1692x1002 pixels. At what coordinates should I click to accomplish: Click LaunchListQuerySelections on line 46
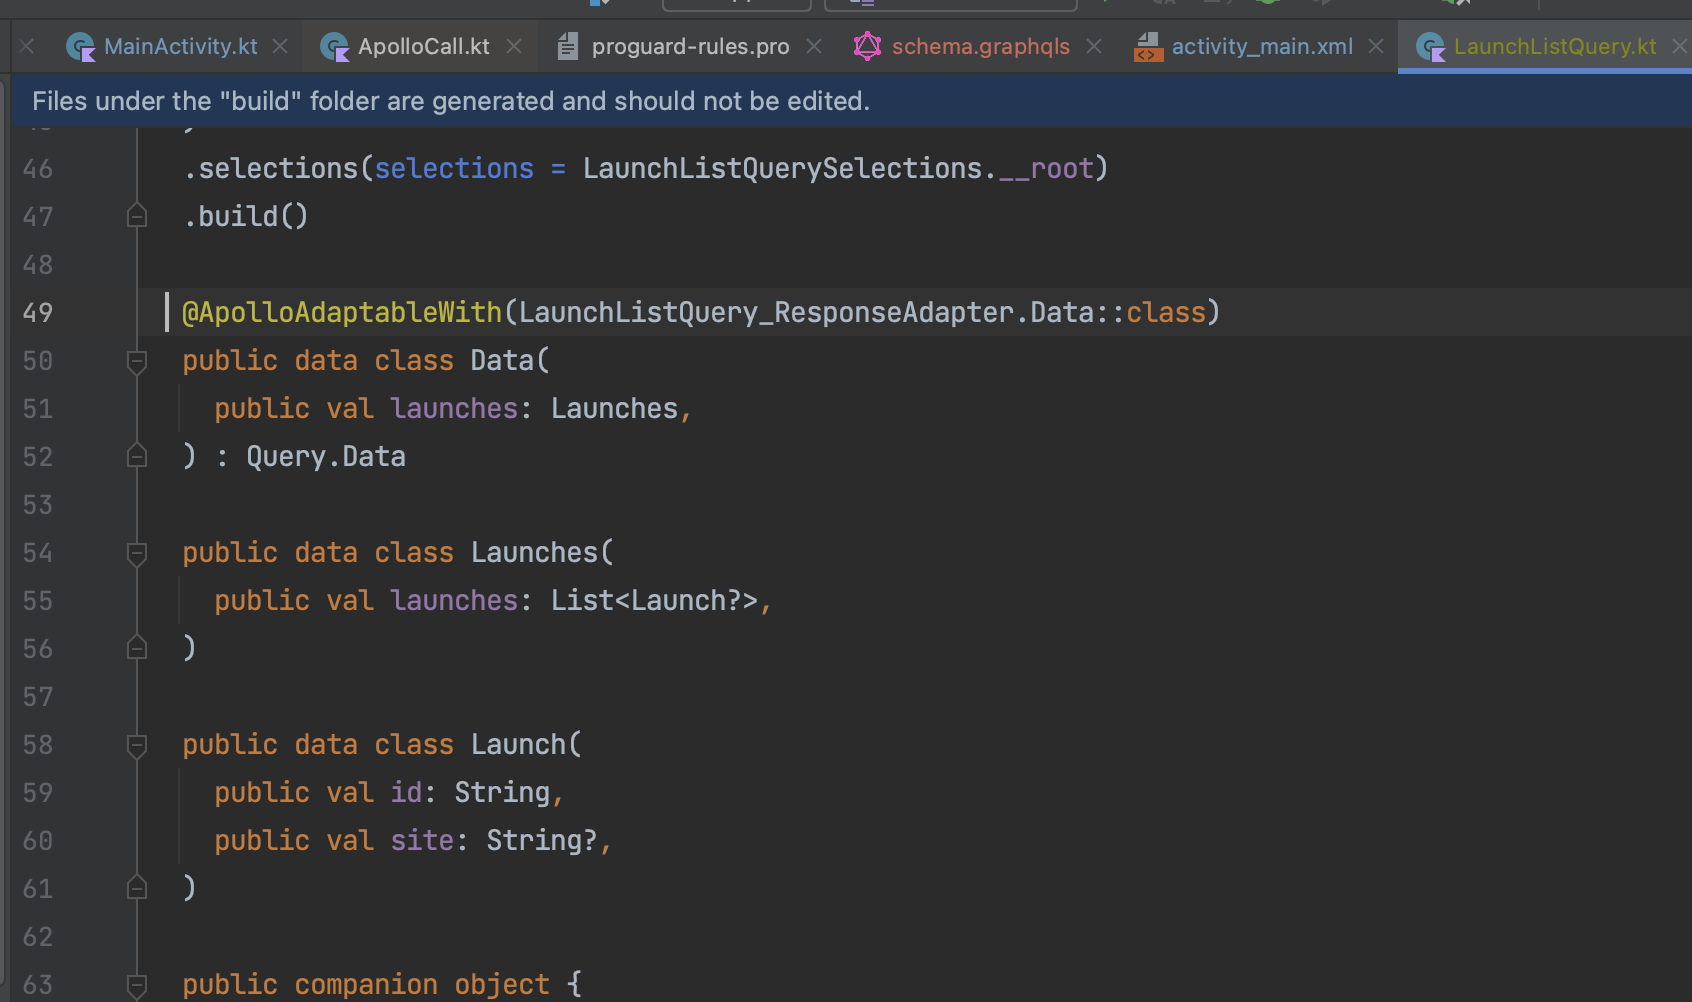(x=782, y=169)
